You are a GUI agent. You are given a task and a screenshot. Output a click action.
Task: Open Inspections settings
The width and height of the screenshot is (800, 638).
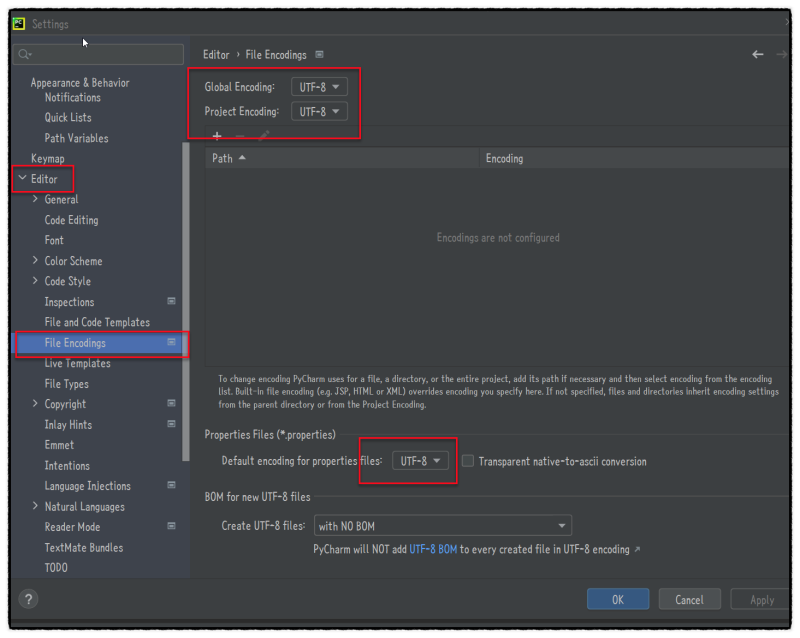(x=69, y=302)
